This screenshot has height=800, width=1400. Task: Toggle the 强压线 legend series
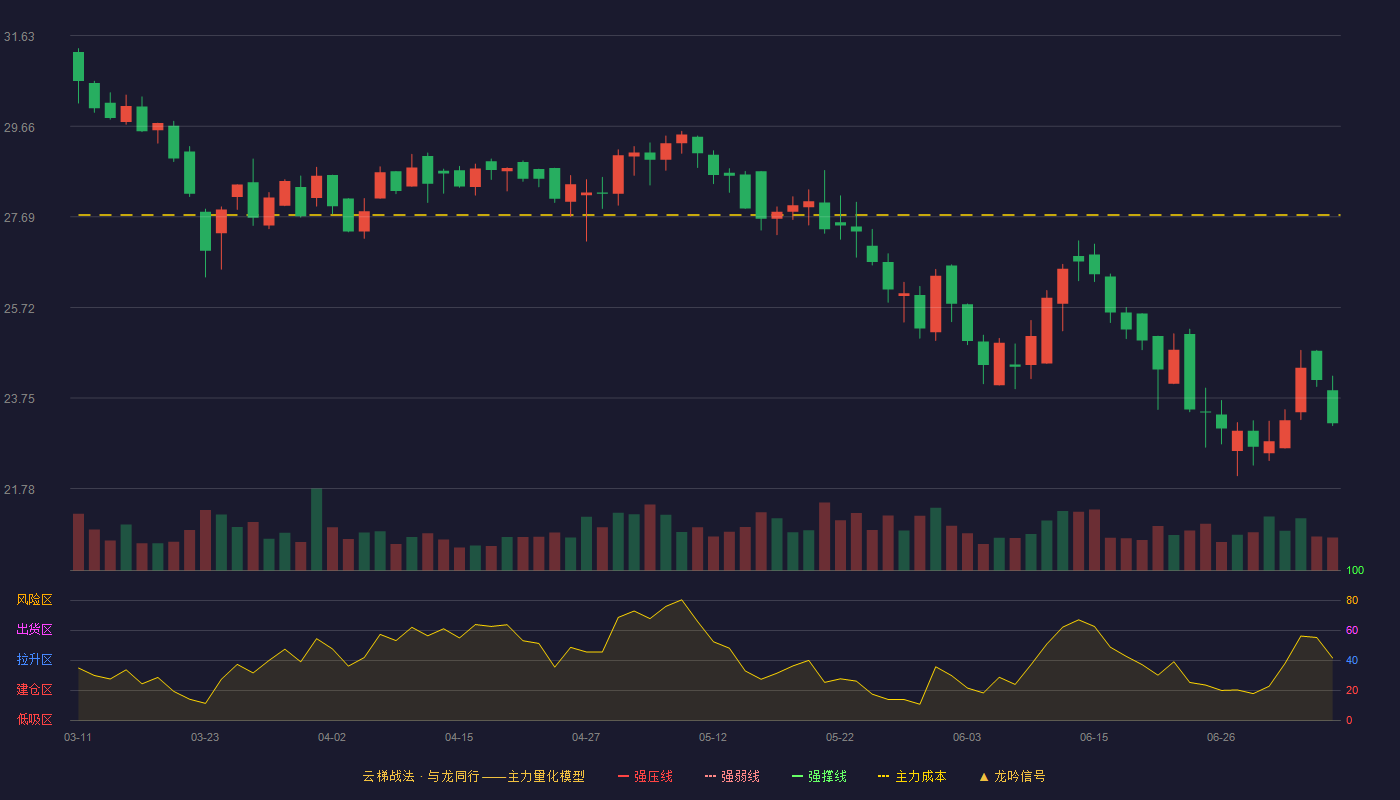645,776
